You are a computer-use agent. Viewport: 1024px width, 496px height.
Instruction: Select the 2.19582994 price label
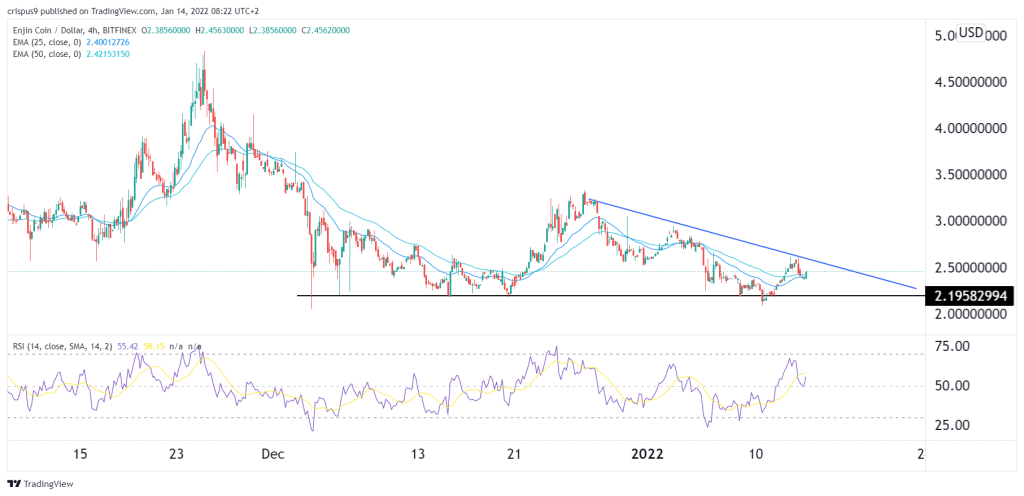click(x=971, y=296)
